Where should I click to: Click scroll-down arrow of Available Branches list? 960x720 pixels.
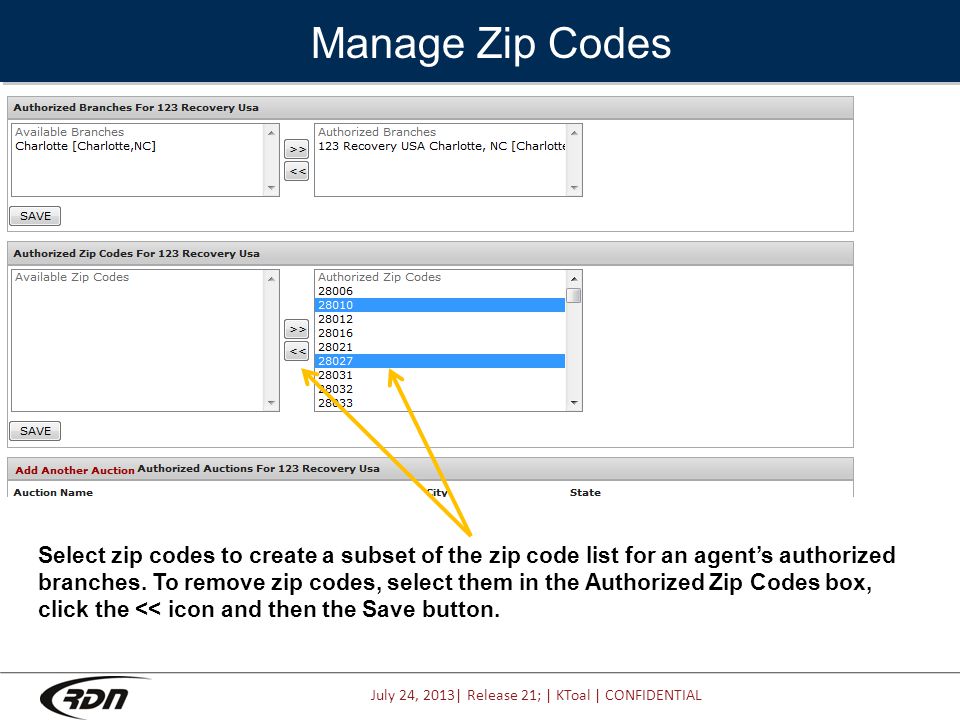271,188
